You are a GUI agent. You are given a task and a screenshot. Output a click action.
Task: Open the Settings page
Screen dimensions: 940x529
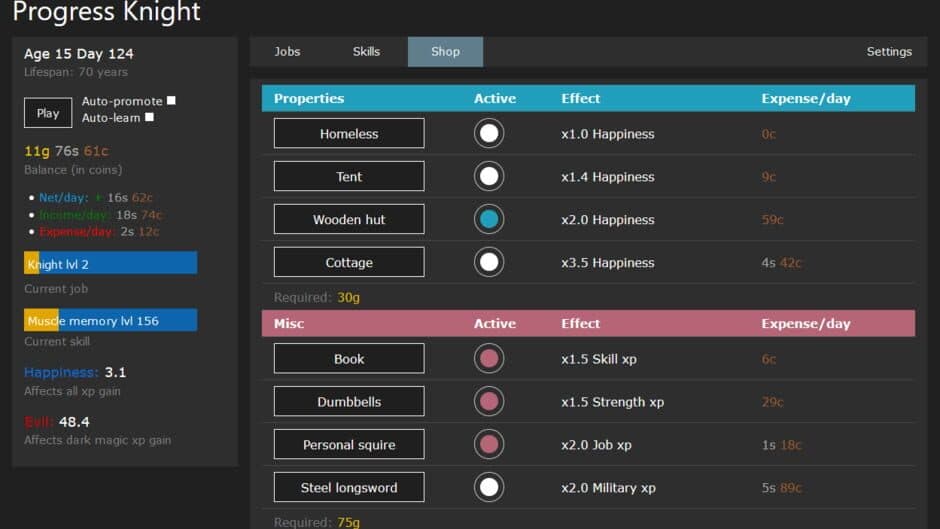click(888, 52)
